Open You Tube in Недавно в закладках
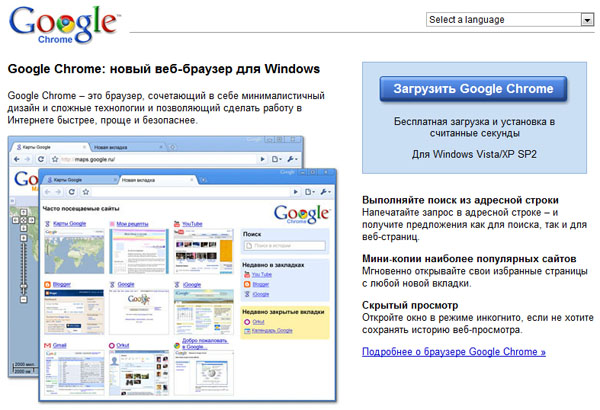 [262, 274]
